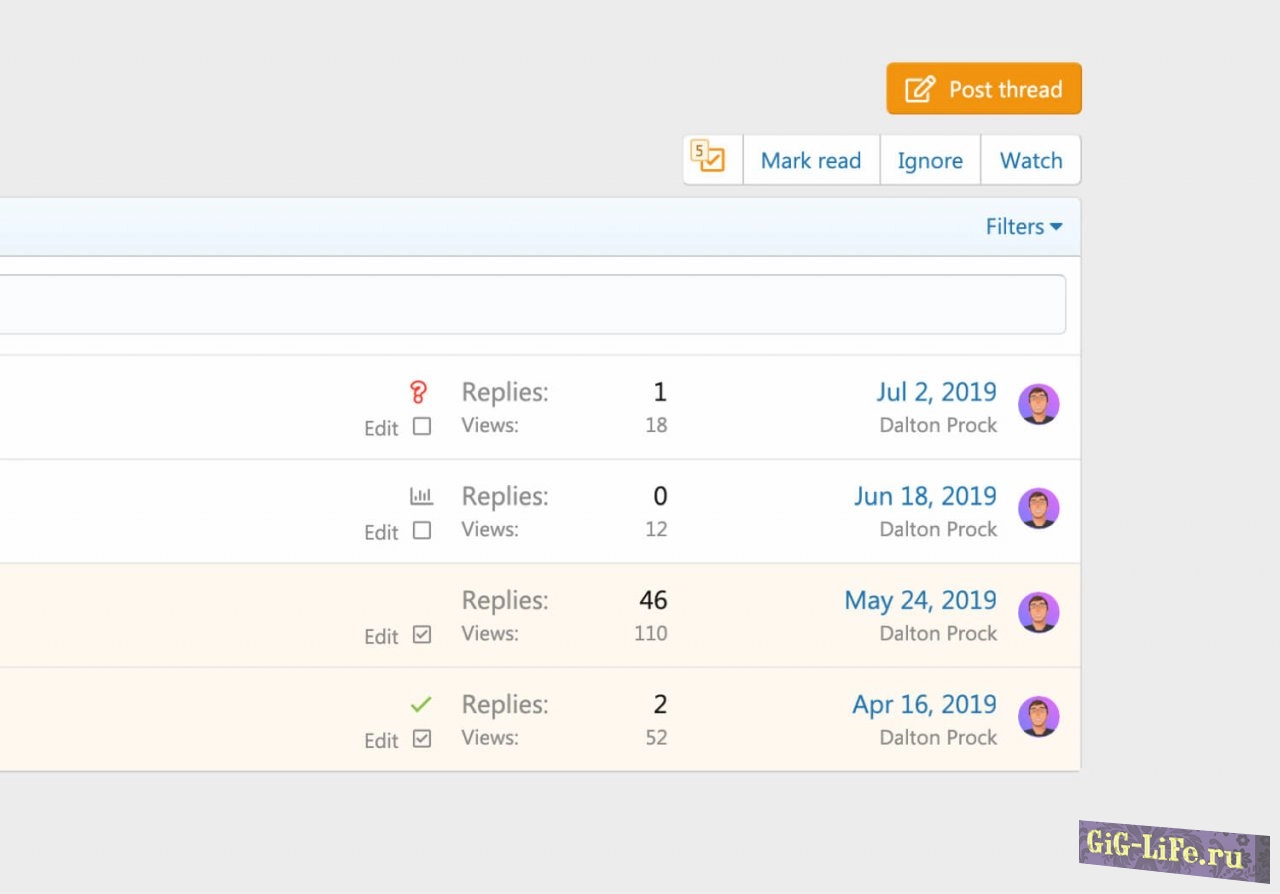Screen dimensions: 1280x894
Task: Deselect the checkbox on the Apr 16 thread
Action: pos(422,739)
